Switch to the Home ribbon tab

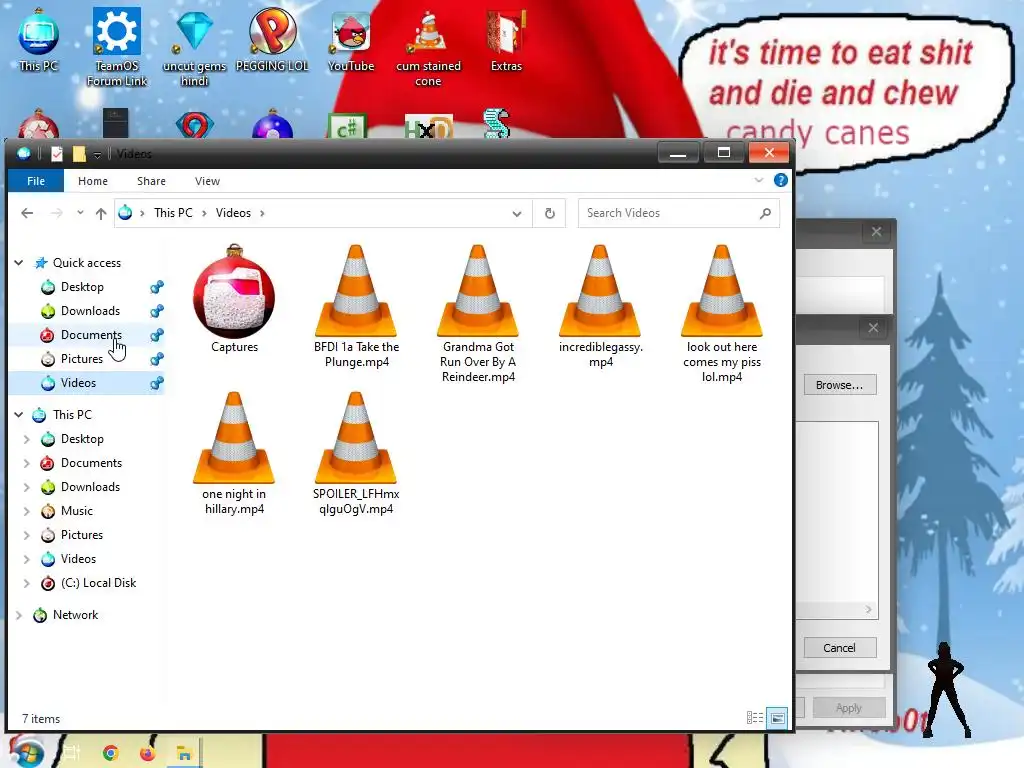(93, 181)
